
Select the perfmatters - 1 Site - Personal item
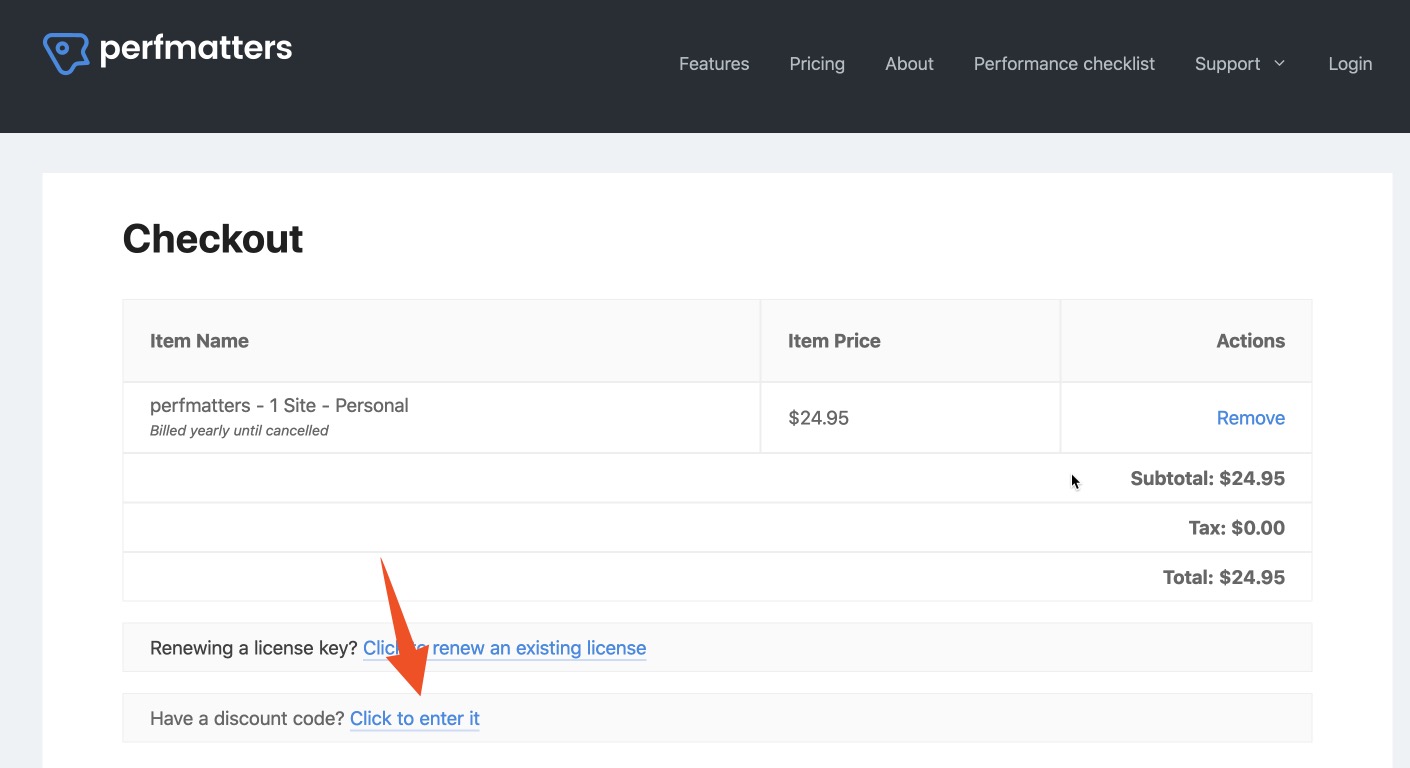click(279, 406)
